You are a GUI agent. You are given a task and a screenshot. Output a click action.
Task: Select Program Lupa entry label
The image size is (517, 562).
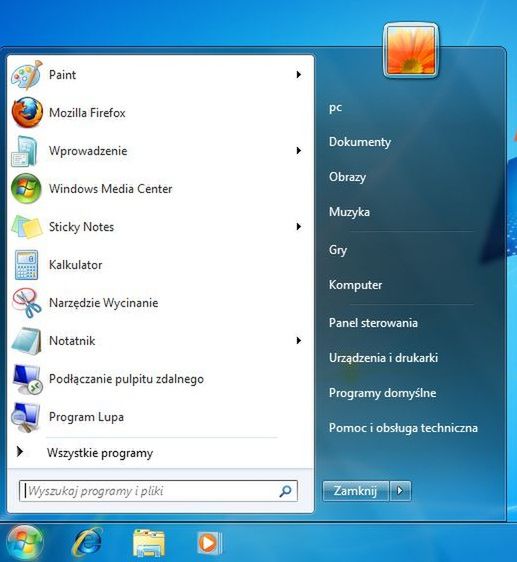86,417
